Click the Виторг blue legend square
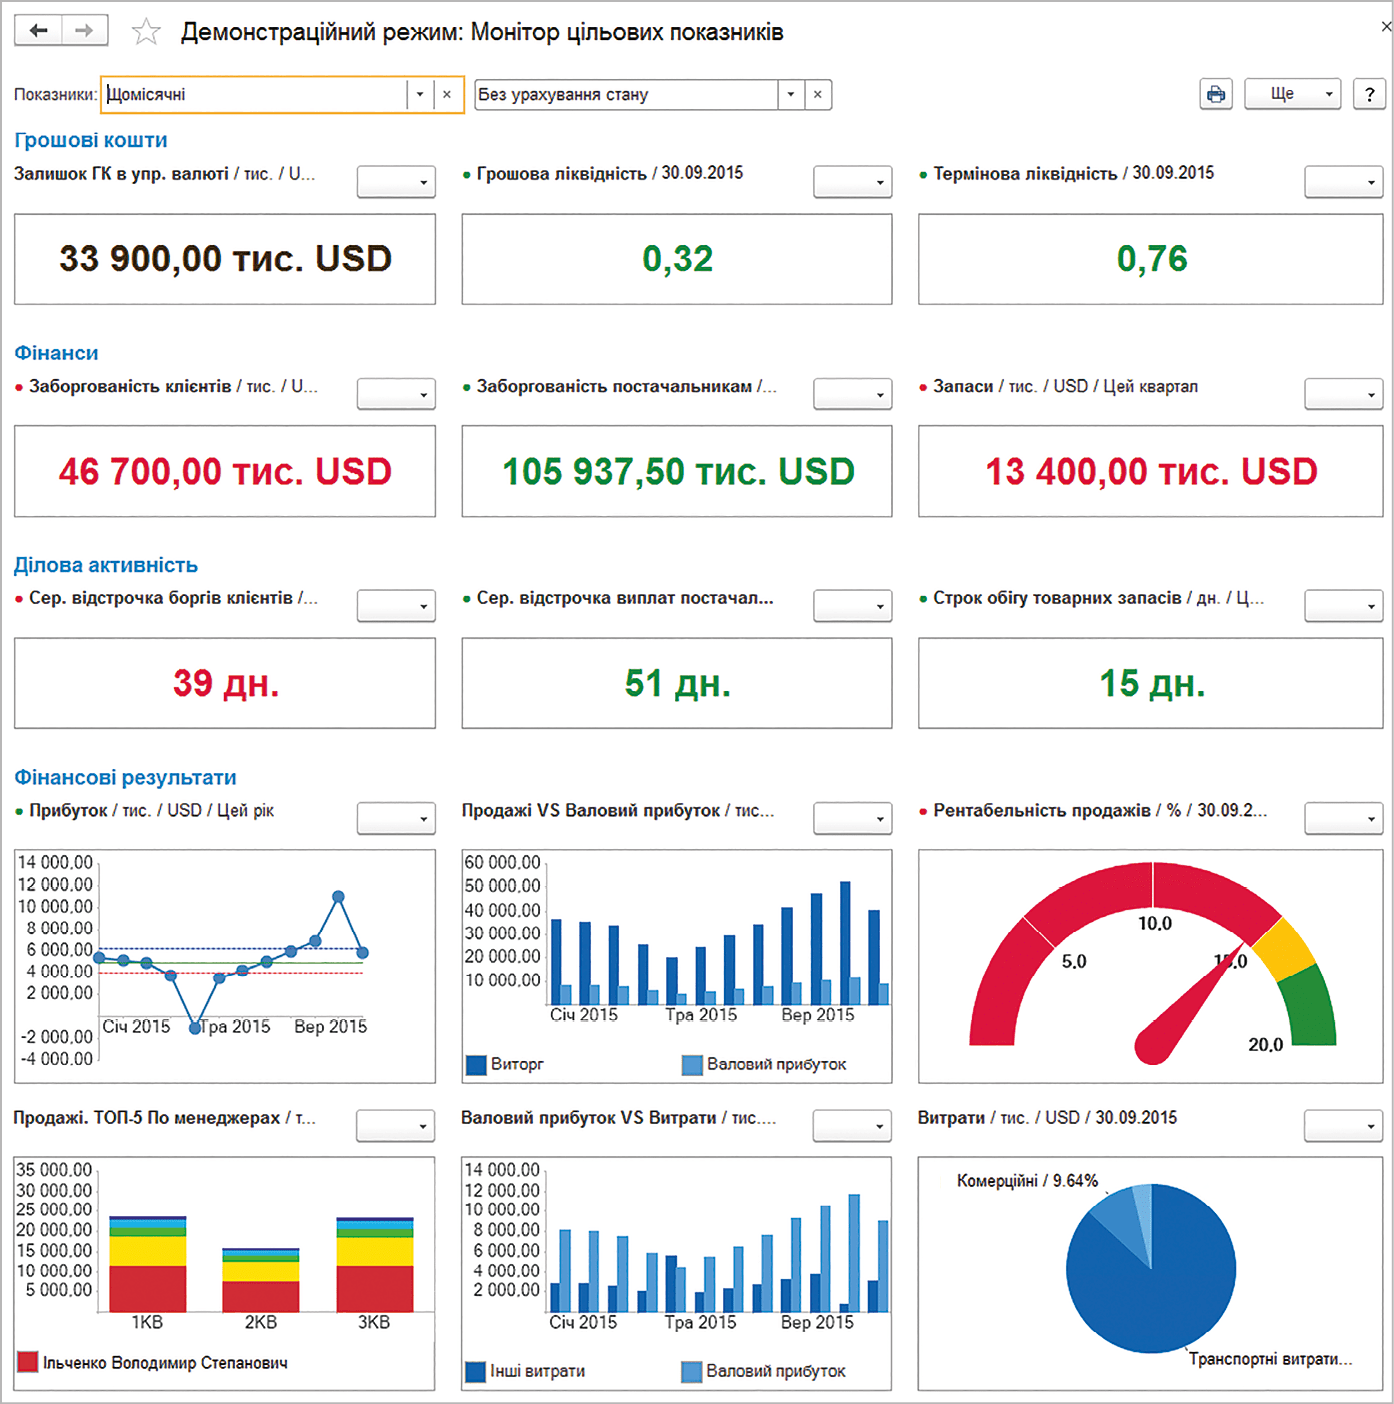The width and height of the screenshot is (1394, 1404). (x=475, y=1065)
